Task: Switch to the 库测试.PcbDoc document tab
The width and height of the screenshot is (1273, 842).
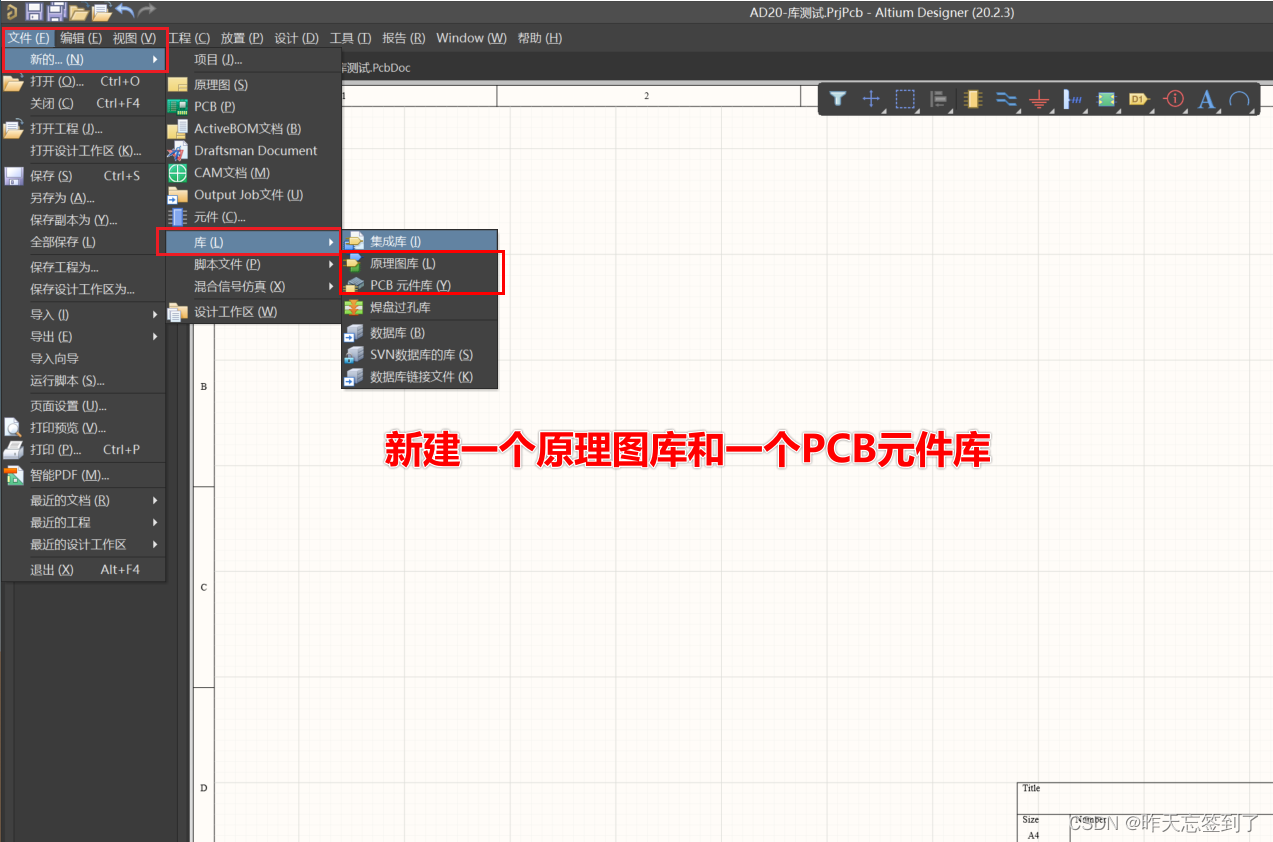Action: click(x=377, y=67)
